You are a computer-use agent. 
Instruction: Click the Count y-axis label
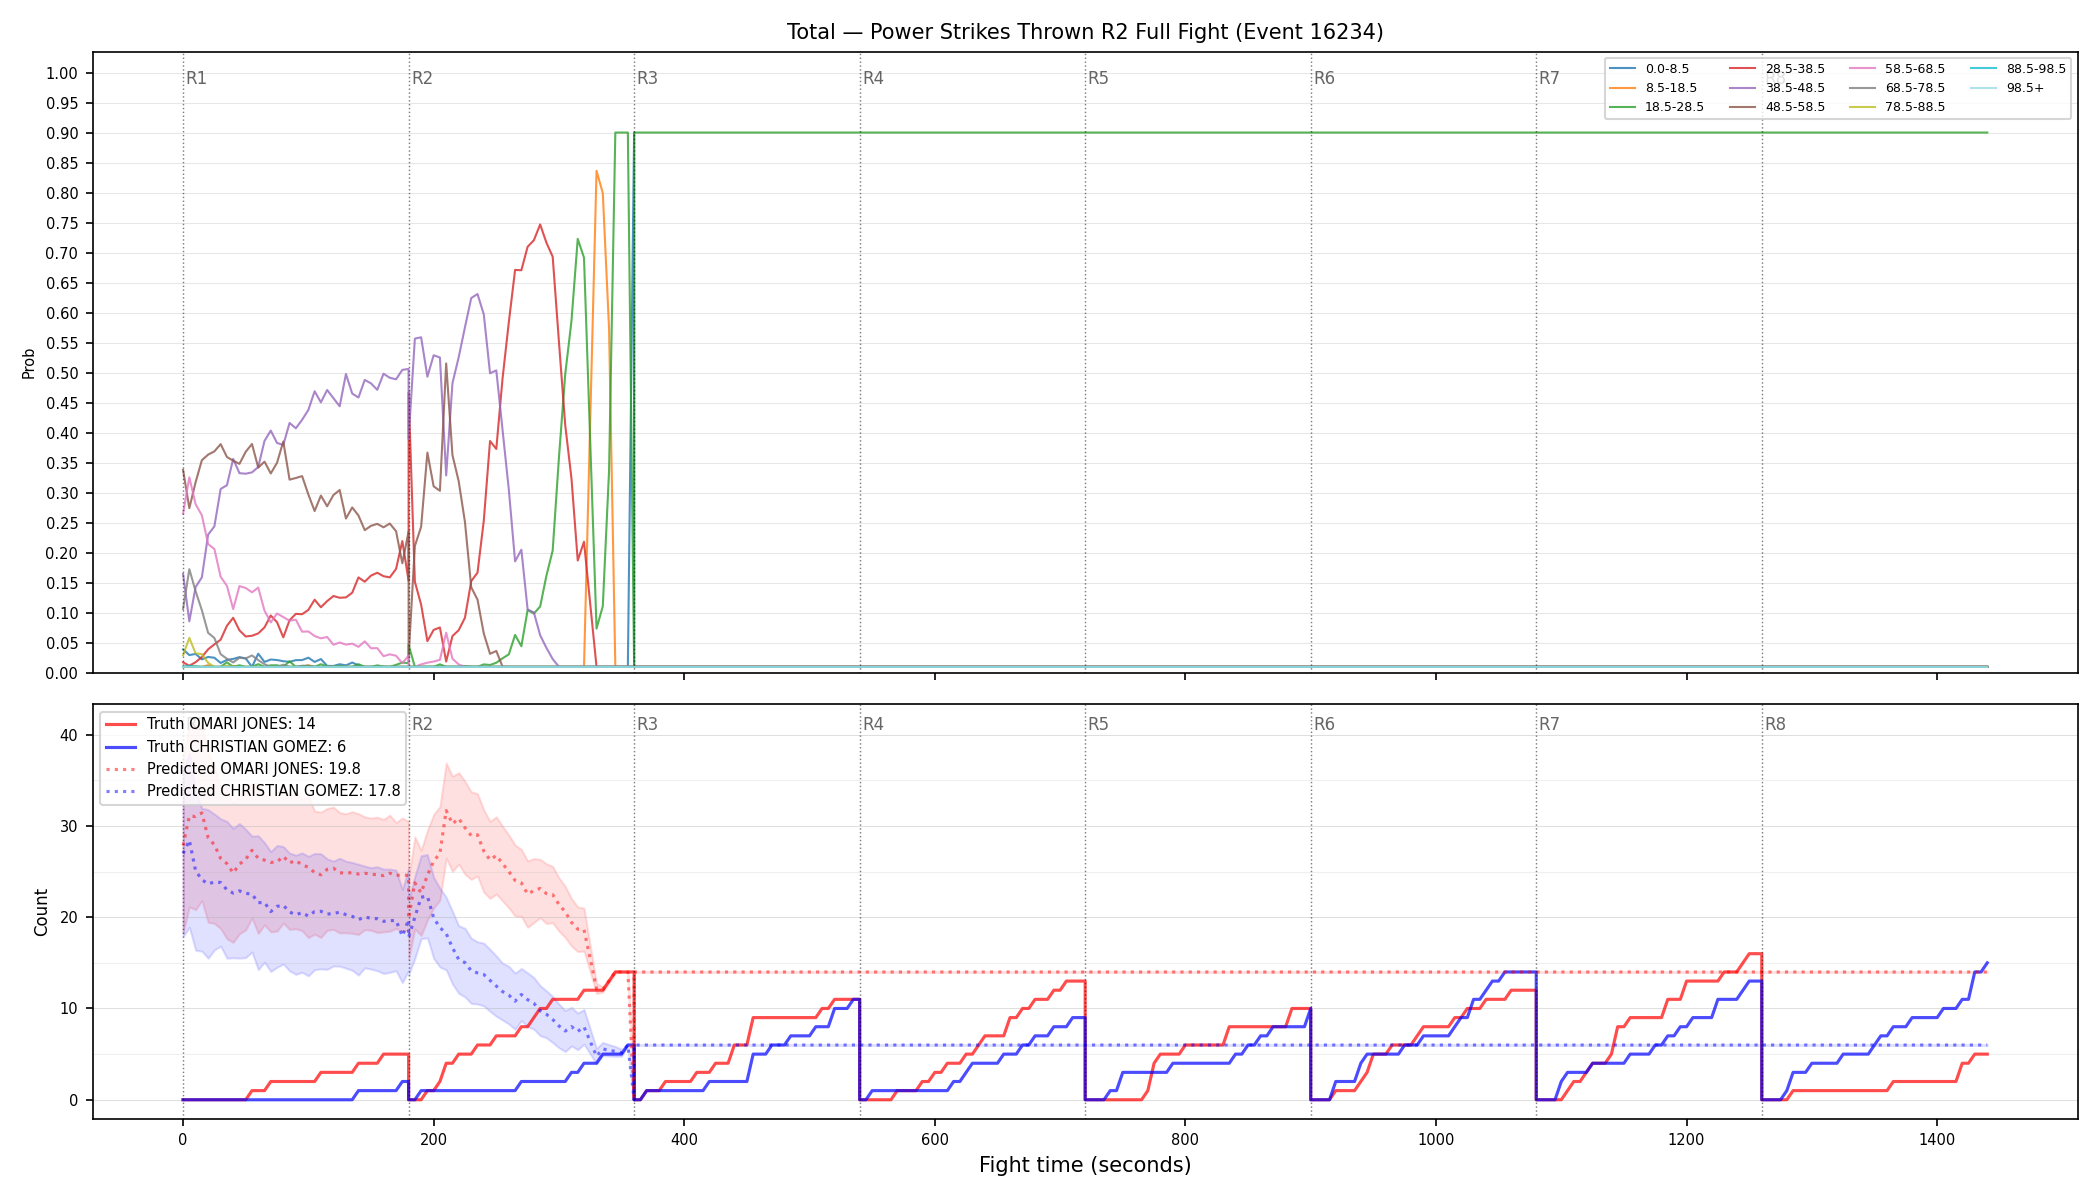click(41, 912)
